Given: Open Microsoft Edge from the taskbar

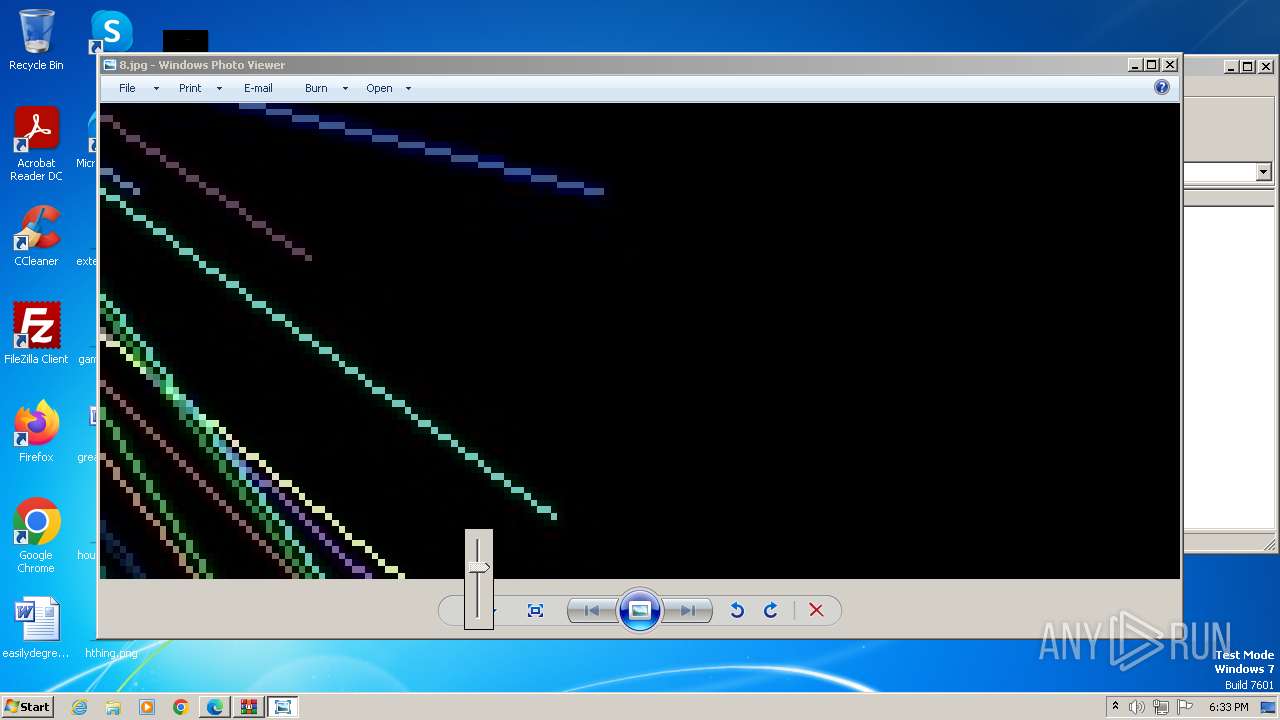Looking at the screenshot, I should [215, 707].
